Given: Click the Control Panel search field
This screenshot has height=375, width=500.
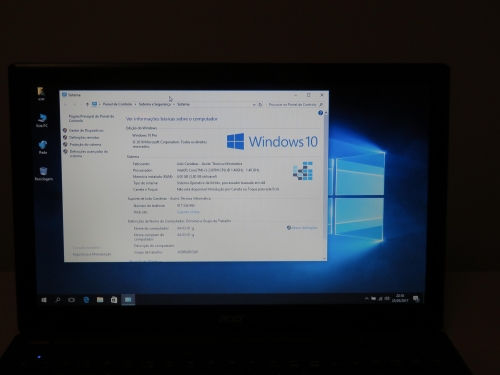Looking at the screenshot, I should (x=295, y=105).
